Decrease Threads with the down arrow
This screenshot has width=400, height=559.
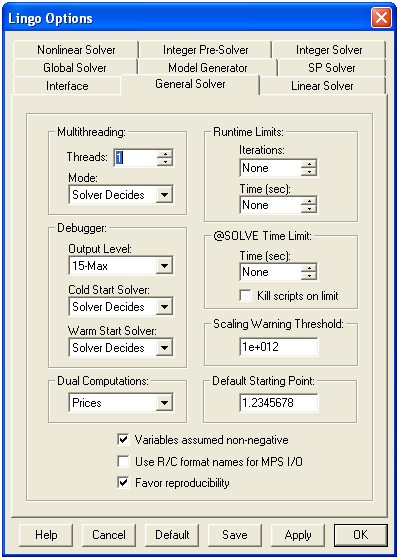[x=165, y=162]
